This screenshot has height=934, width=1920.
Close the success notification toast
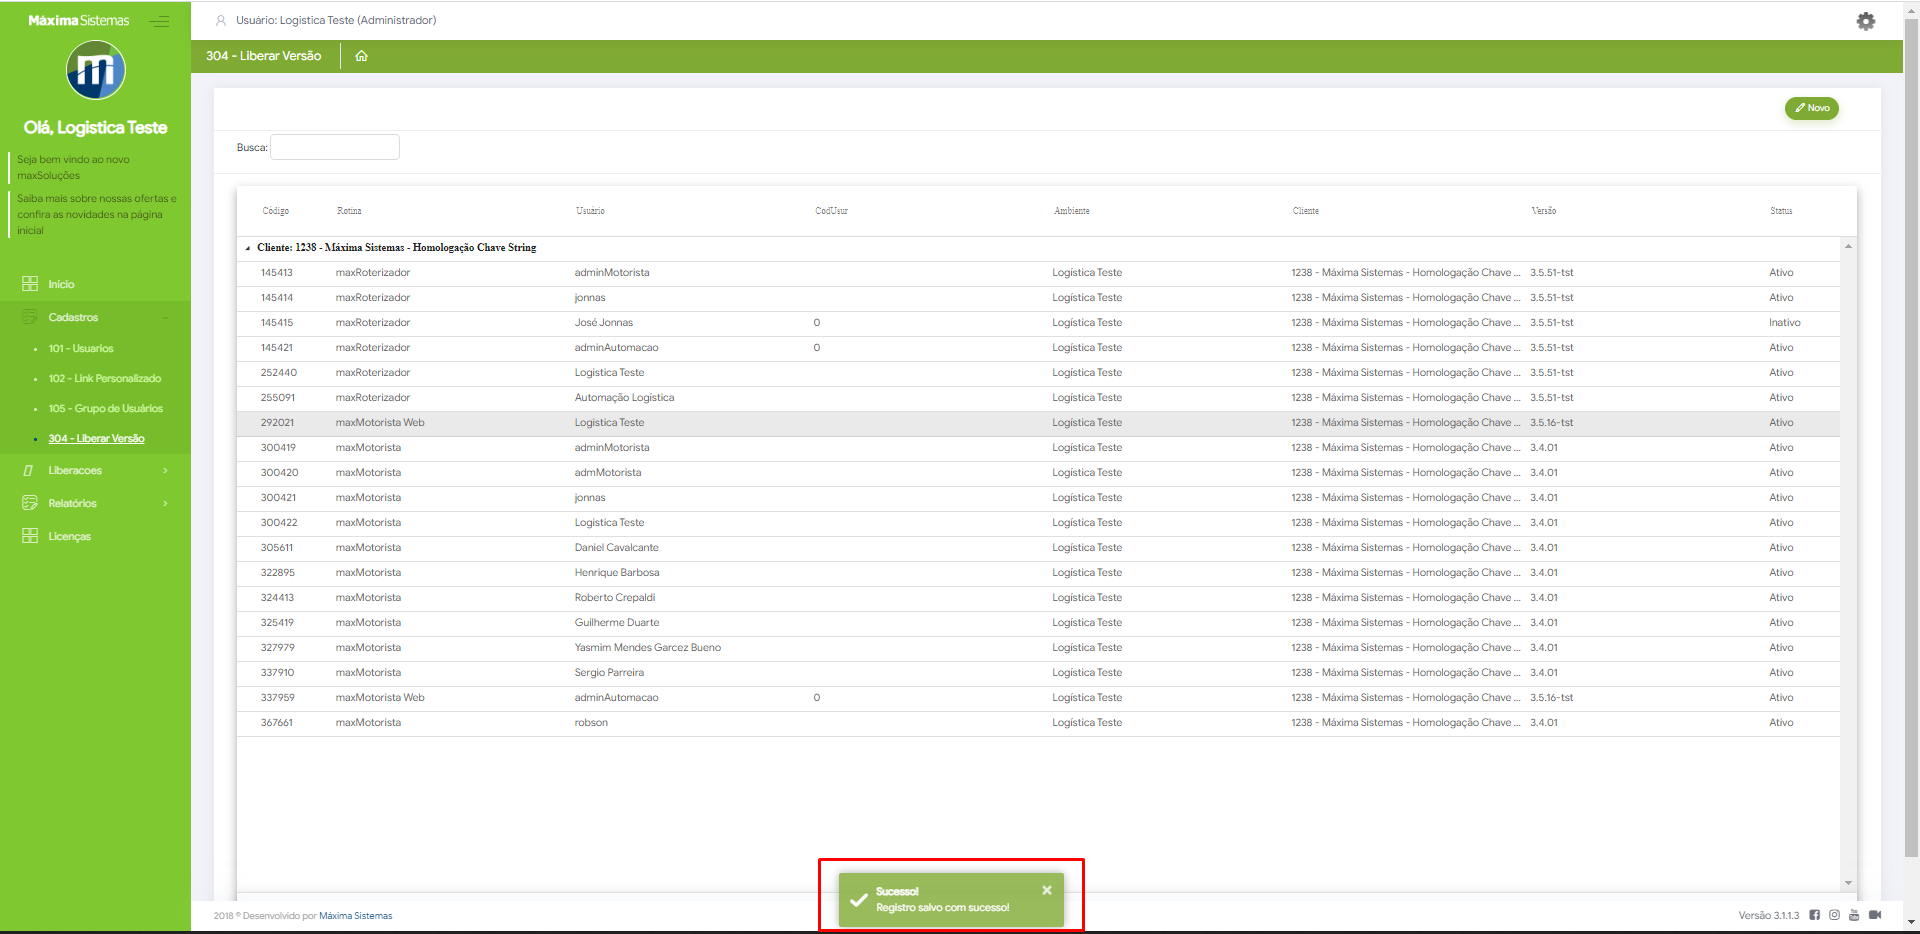[x=1046, y=890]
